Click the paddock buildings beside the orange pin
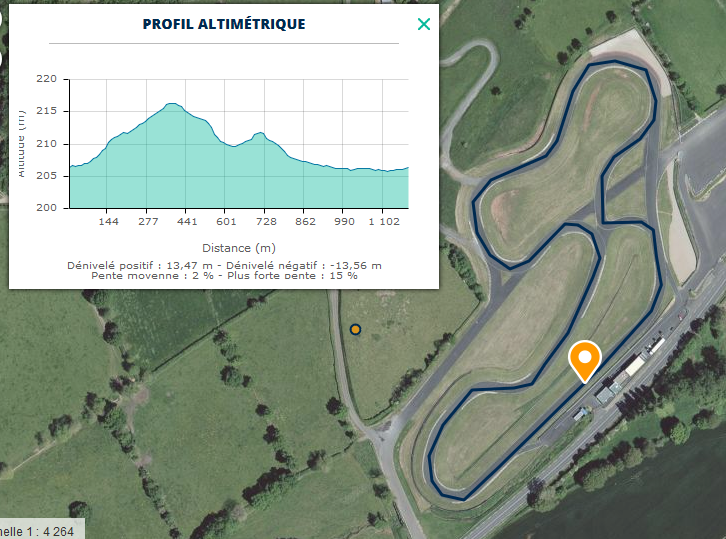This screenshot has height=539, width=726. [620, 380]
